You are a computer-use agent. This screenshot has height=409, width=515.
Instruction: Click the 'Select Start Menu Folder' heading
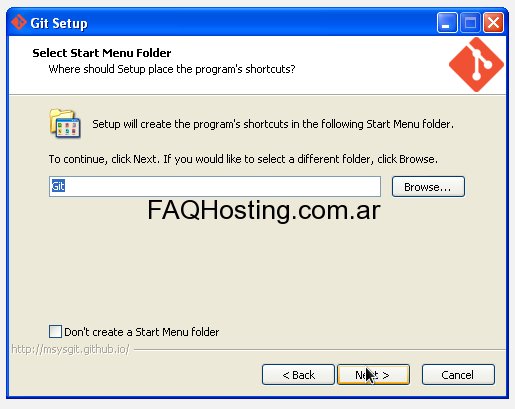click(x=102, y=53)
